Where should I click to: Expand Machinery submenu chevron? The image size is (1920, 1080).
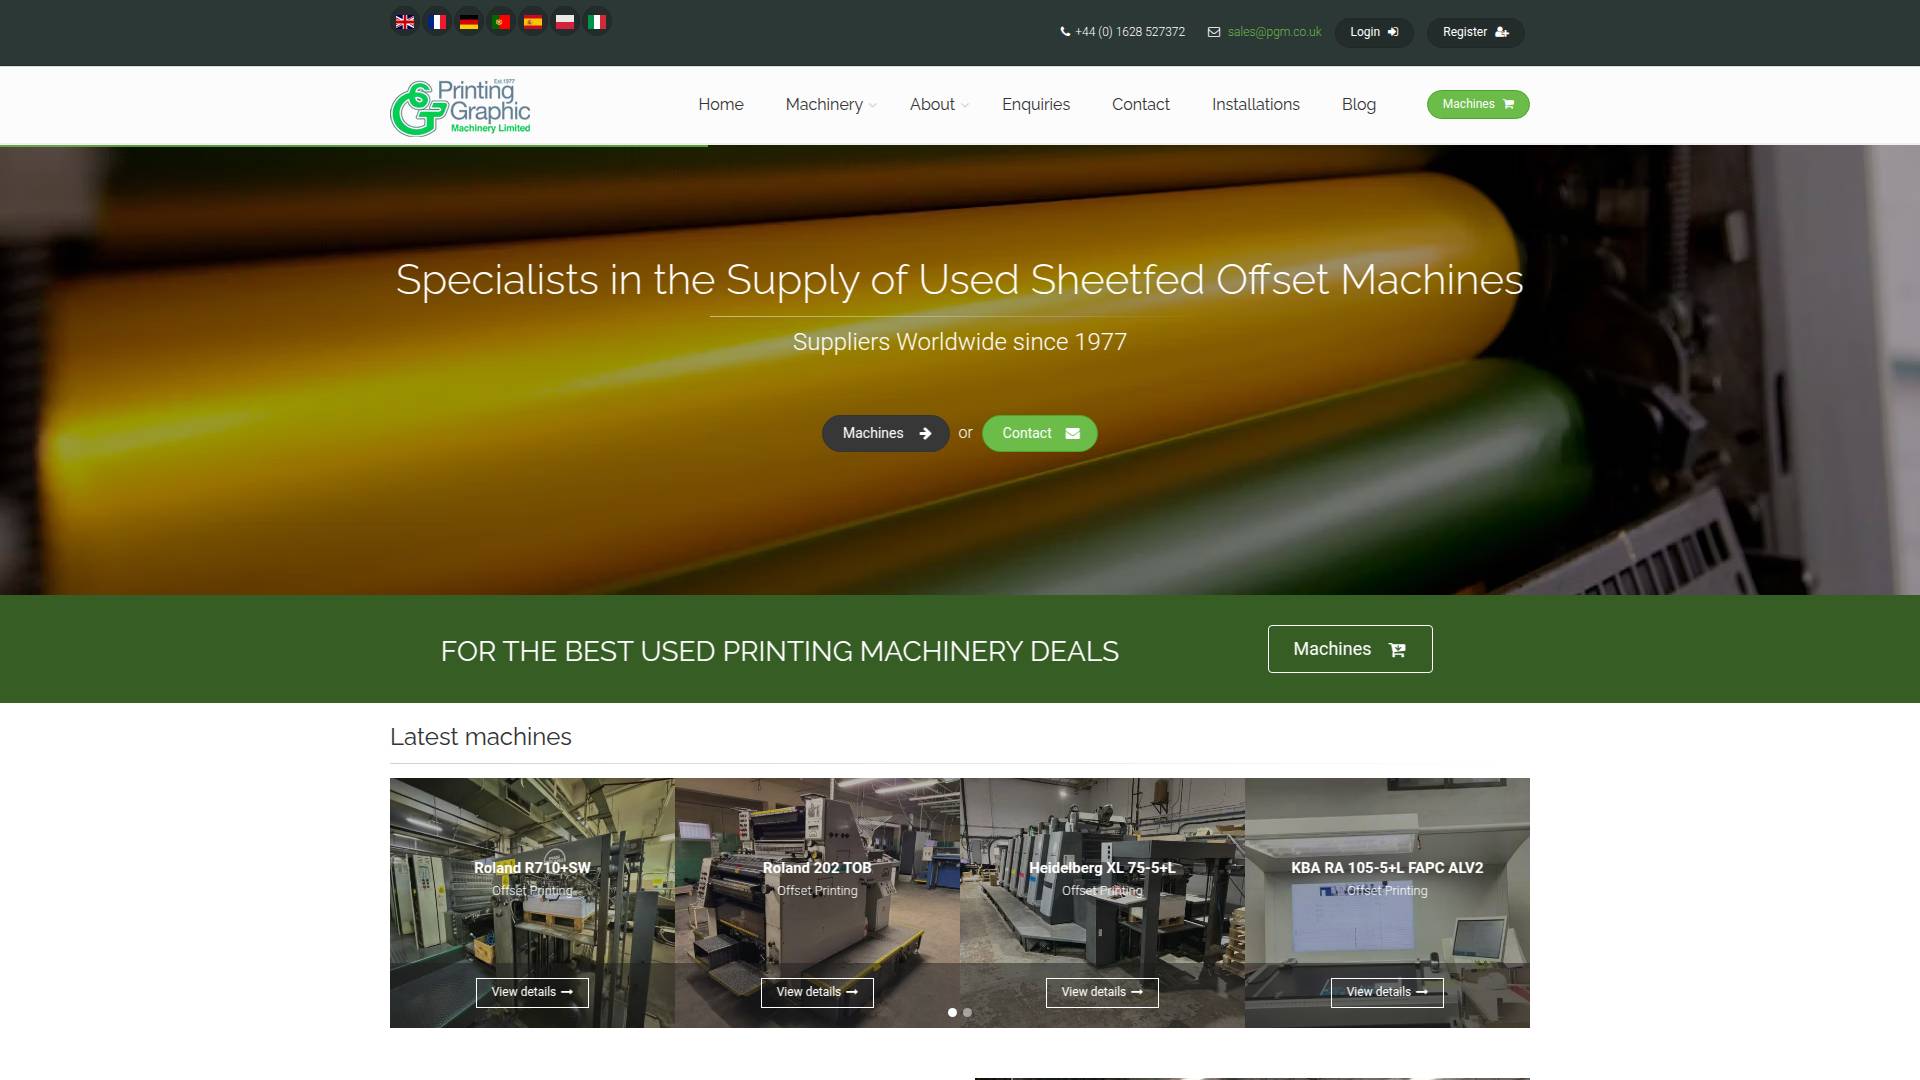point(875,106)
